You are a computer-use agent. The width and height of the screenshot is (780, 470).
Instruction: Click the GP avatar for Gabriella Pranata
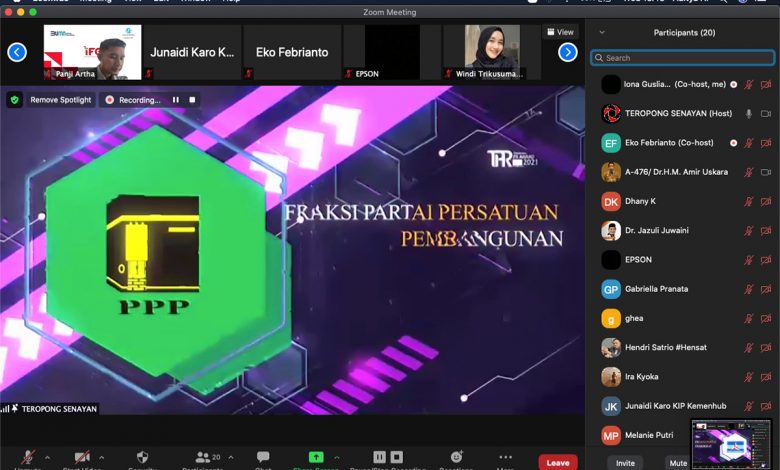(611, 289)
